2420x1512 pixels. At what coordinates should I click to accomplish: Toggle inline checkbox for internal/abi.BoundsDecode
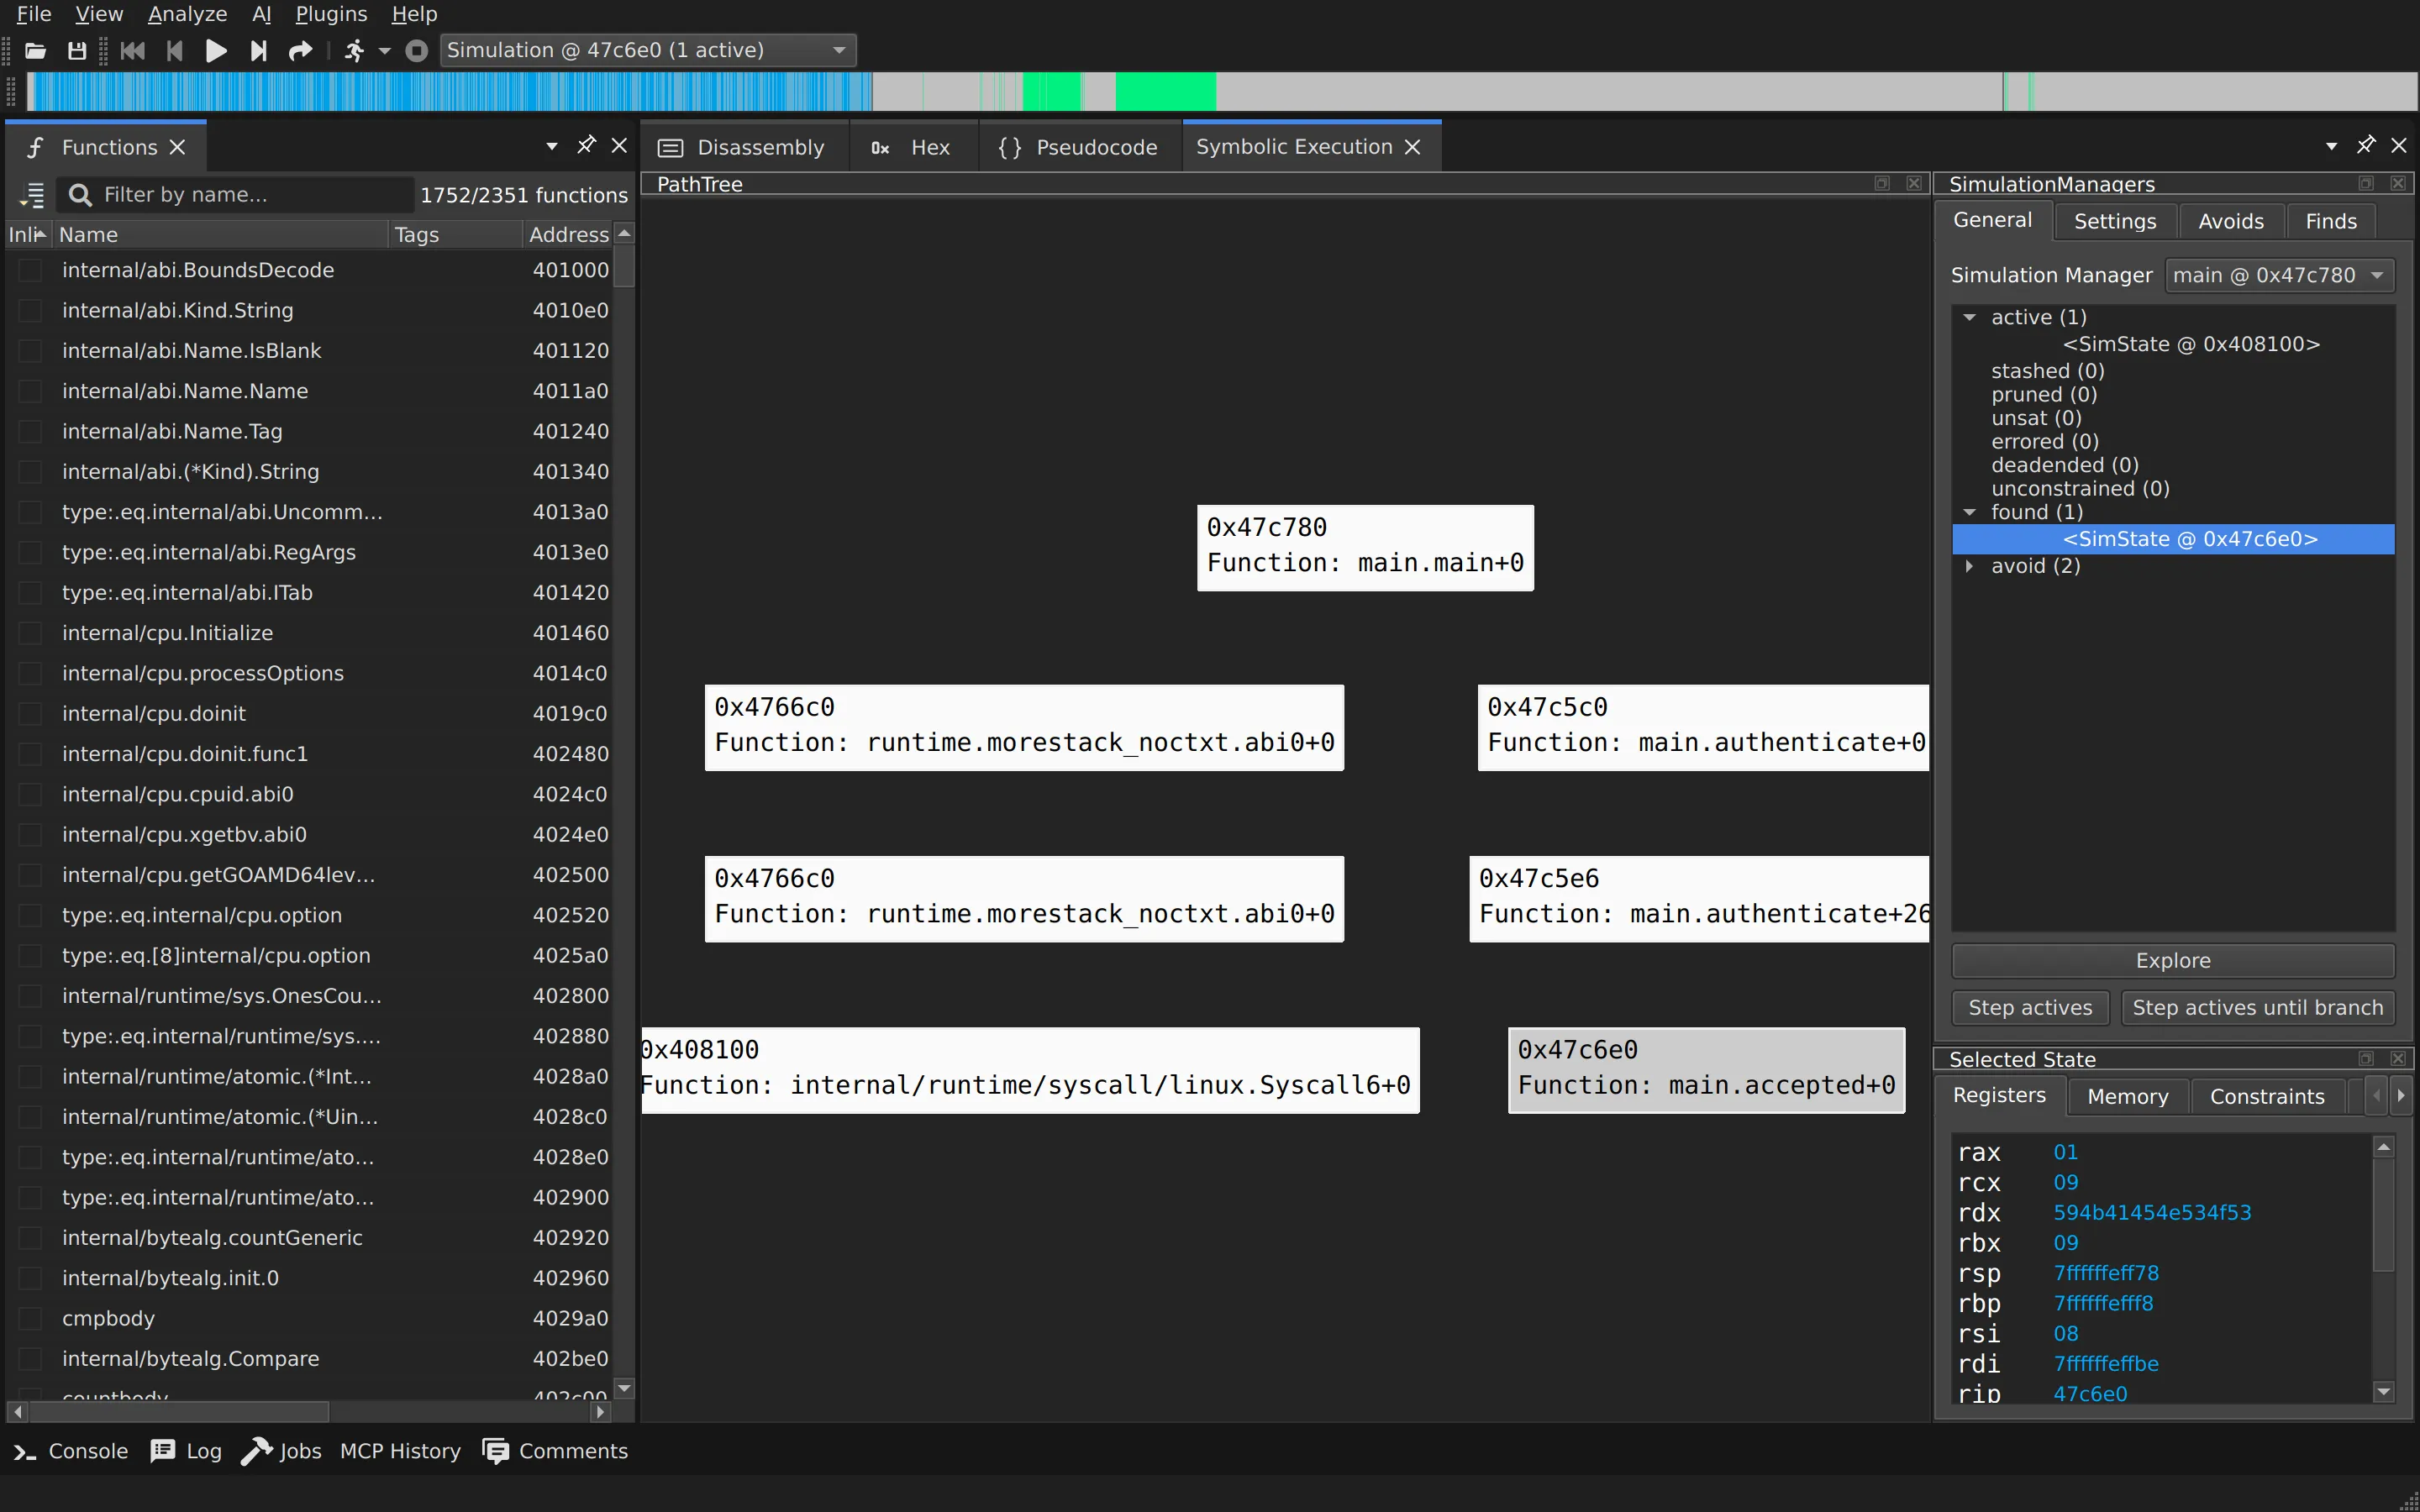[x=31, y=270]
